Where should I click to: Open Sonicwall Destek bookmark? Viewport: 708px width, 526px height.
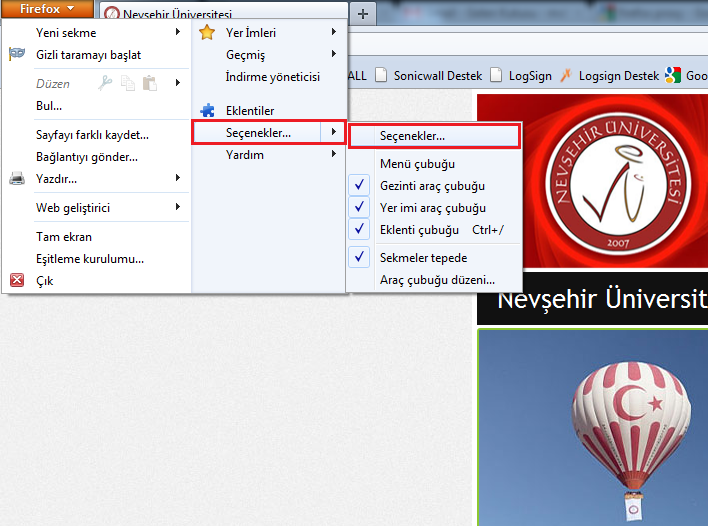pyautogui.click(x=427, y=76)
